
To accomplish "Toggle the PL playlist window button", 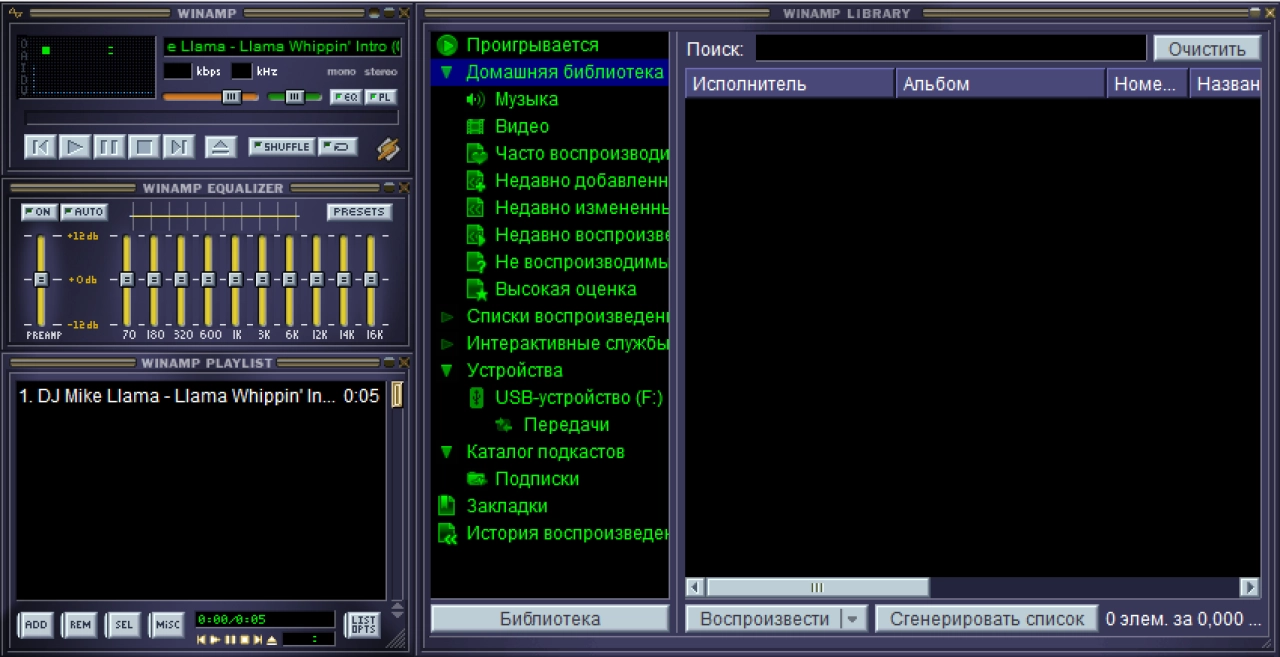I will tap(380, 97).
